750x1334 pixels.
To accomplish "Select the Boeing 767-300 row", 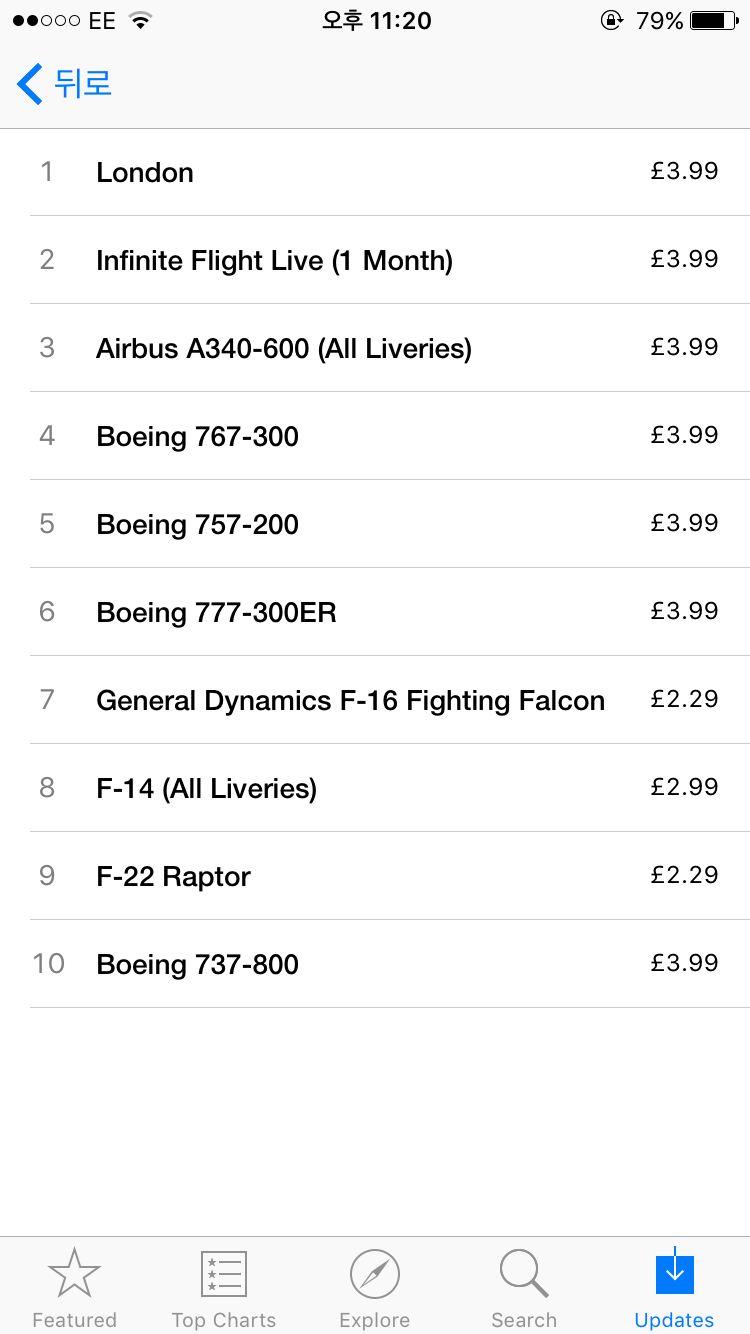I will (x=197, y=437).
